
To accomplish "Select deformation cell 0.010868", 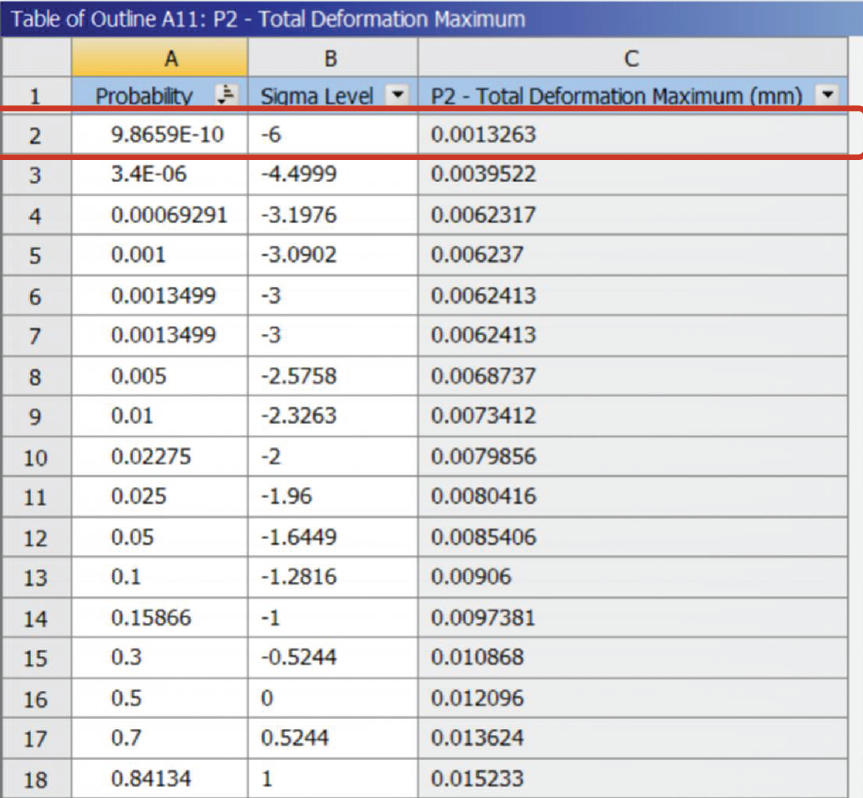I will click(x=632, y=657).
